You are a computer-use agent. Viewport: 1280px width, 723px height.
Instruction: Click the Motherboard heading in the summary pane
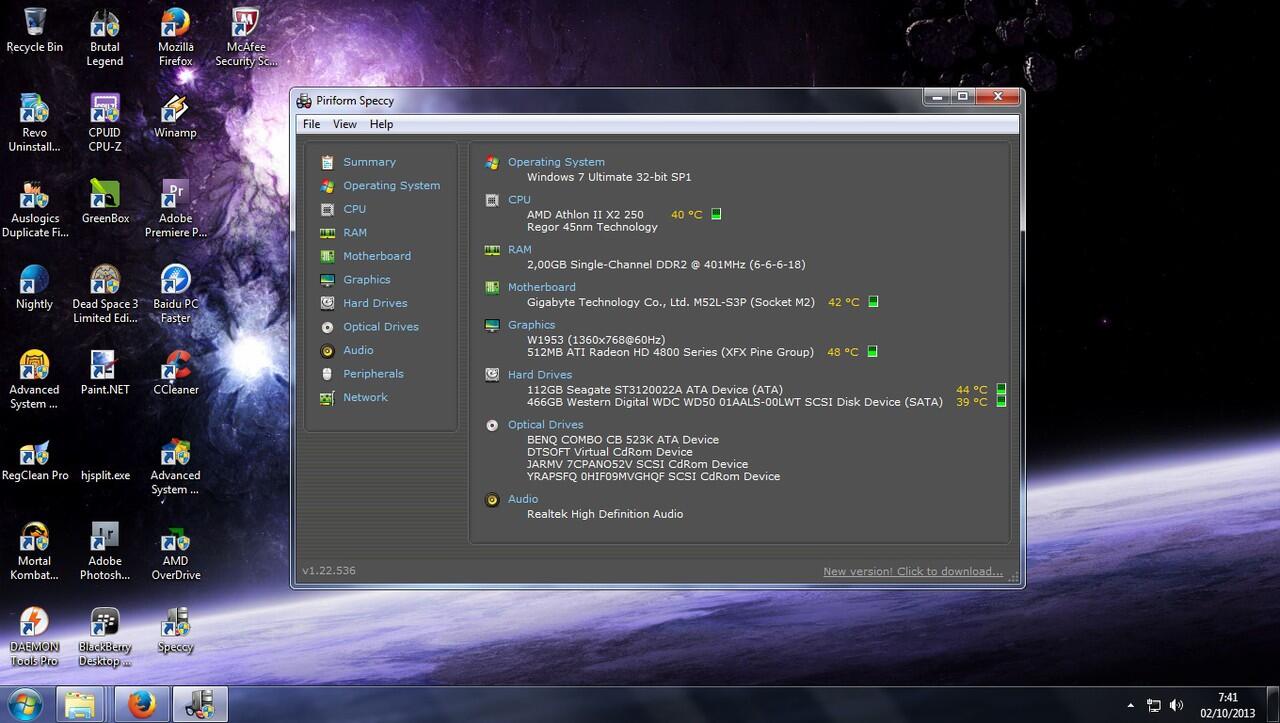click(x=542, y=287)
